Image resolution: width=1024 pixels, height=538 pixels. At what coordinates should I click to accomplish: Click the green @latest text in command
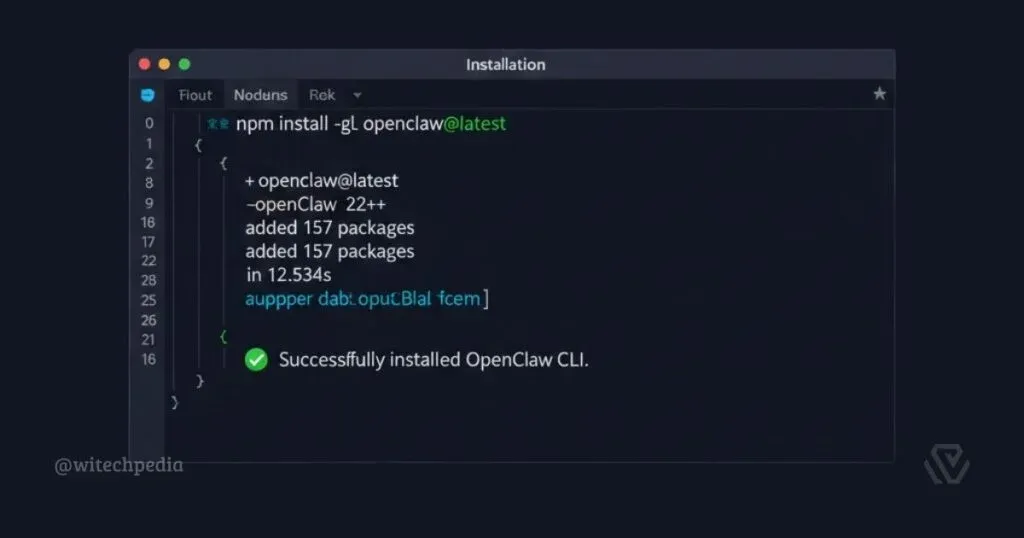(474, 125)
